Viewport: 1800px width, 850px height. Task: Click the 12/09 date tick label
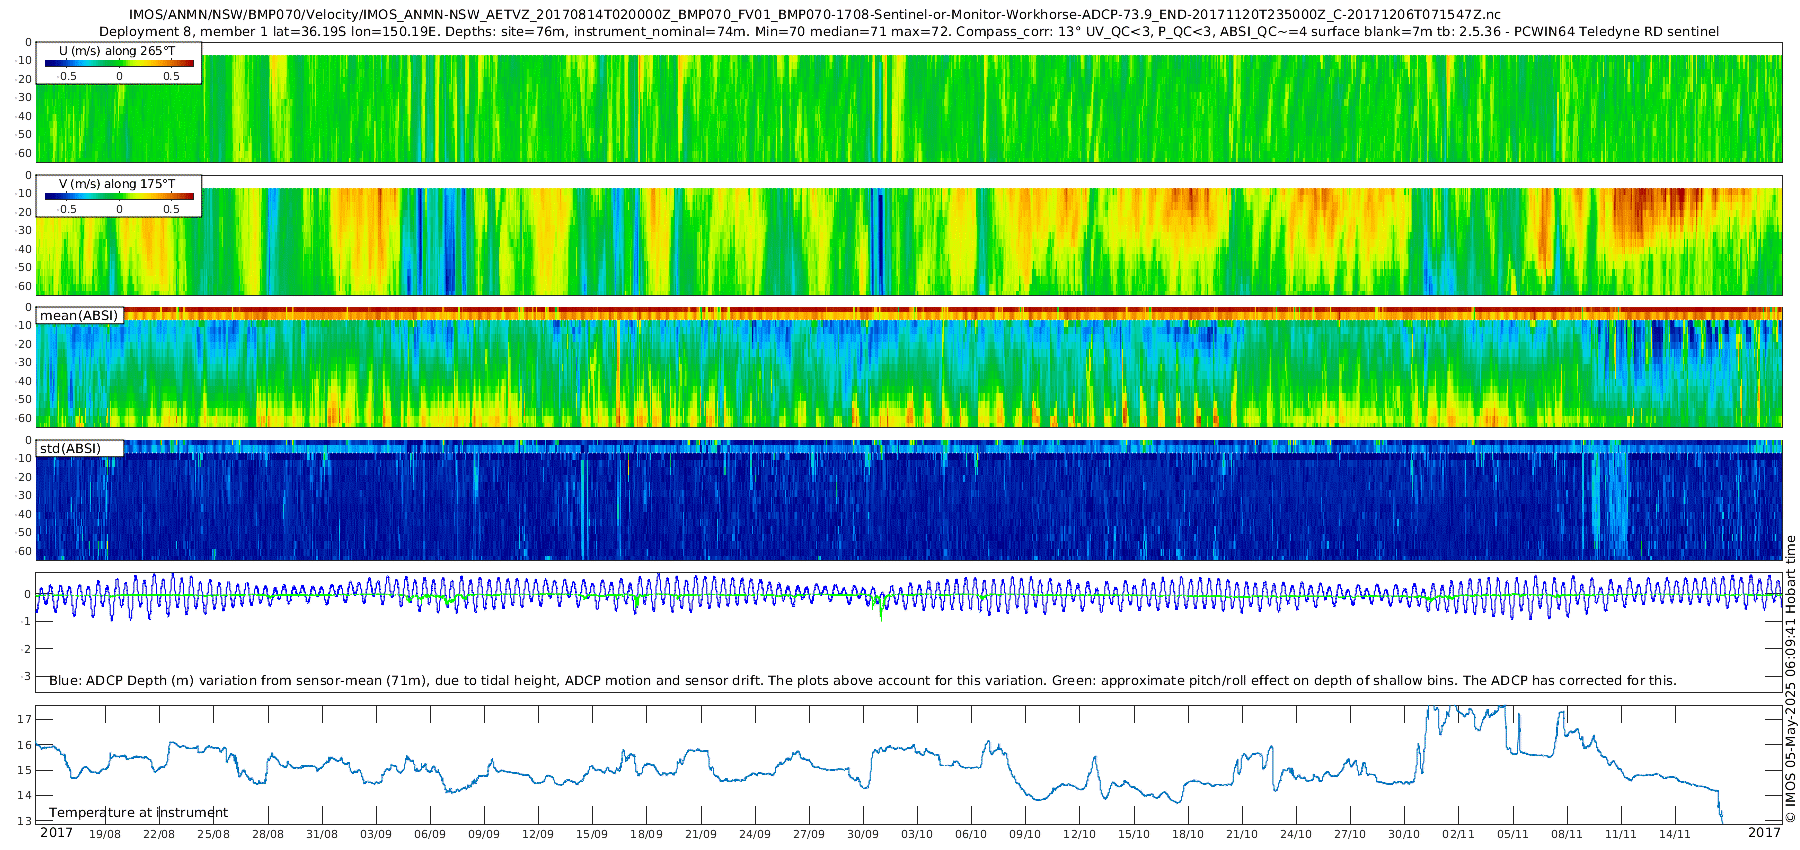tap(538, 834)
